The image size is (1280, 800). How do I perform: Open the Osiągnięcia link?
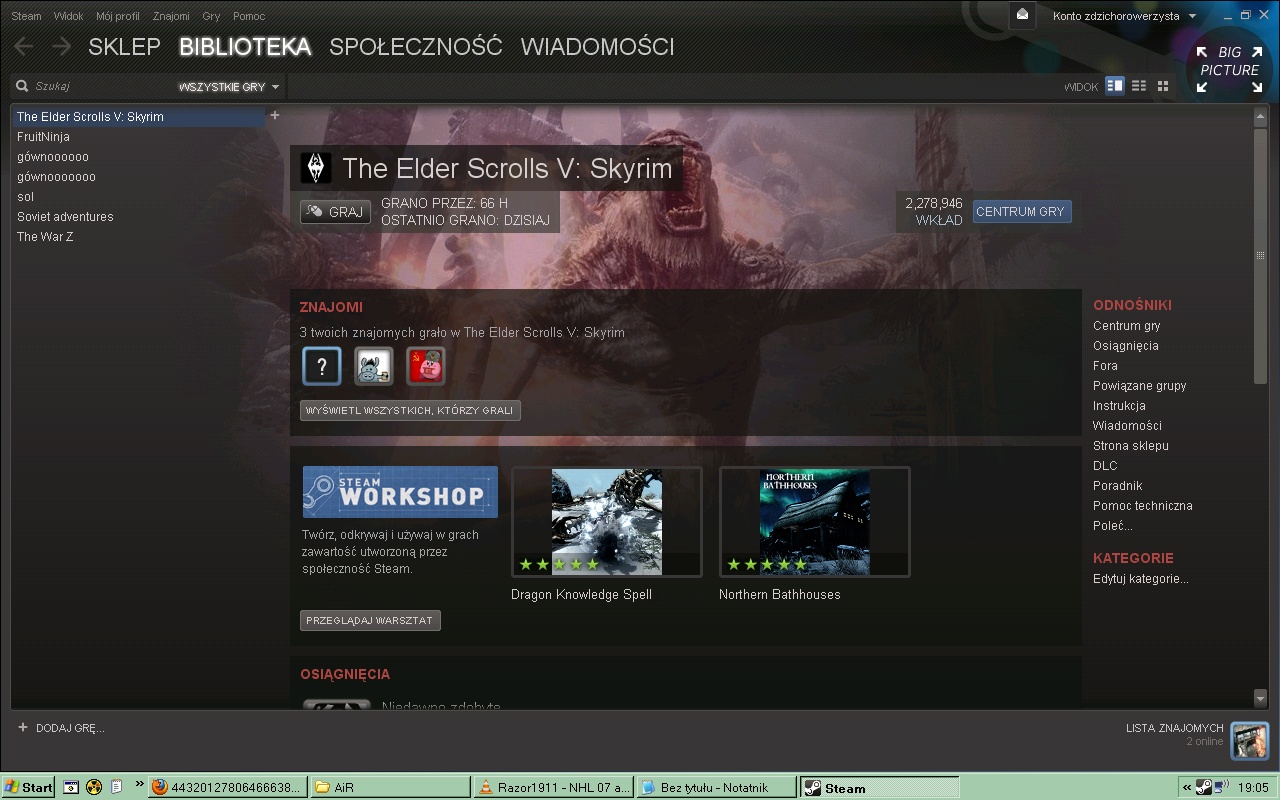click(x=1125, y=346)
